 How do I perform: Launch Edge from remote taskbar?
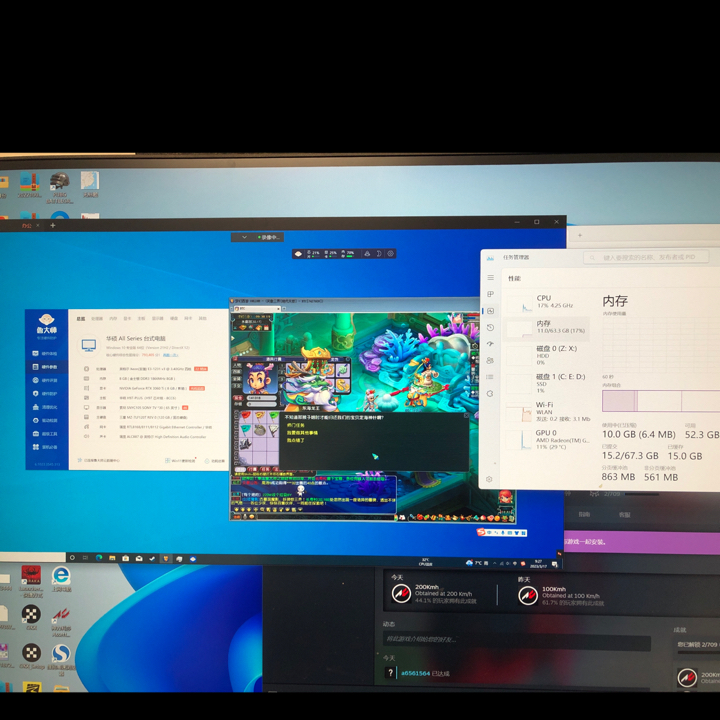click(99, 557)
